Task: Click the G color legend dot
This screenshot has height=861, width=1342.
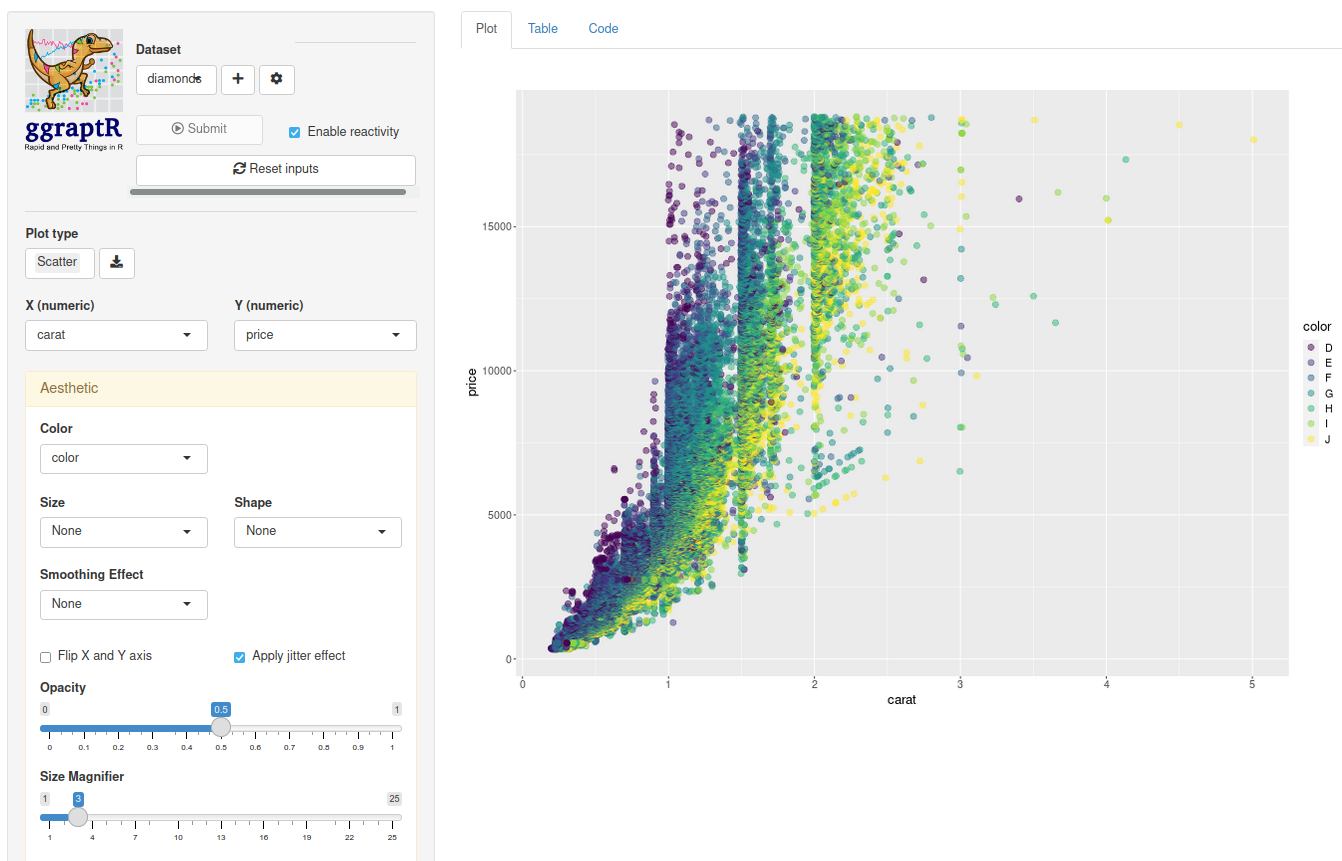Action: (x=1311, y=394)
